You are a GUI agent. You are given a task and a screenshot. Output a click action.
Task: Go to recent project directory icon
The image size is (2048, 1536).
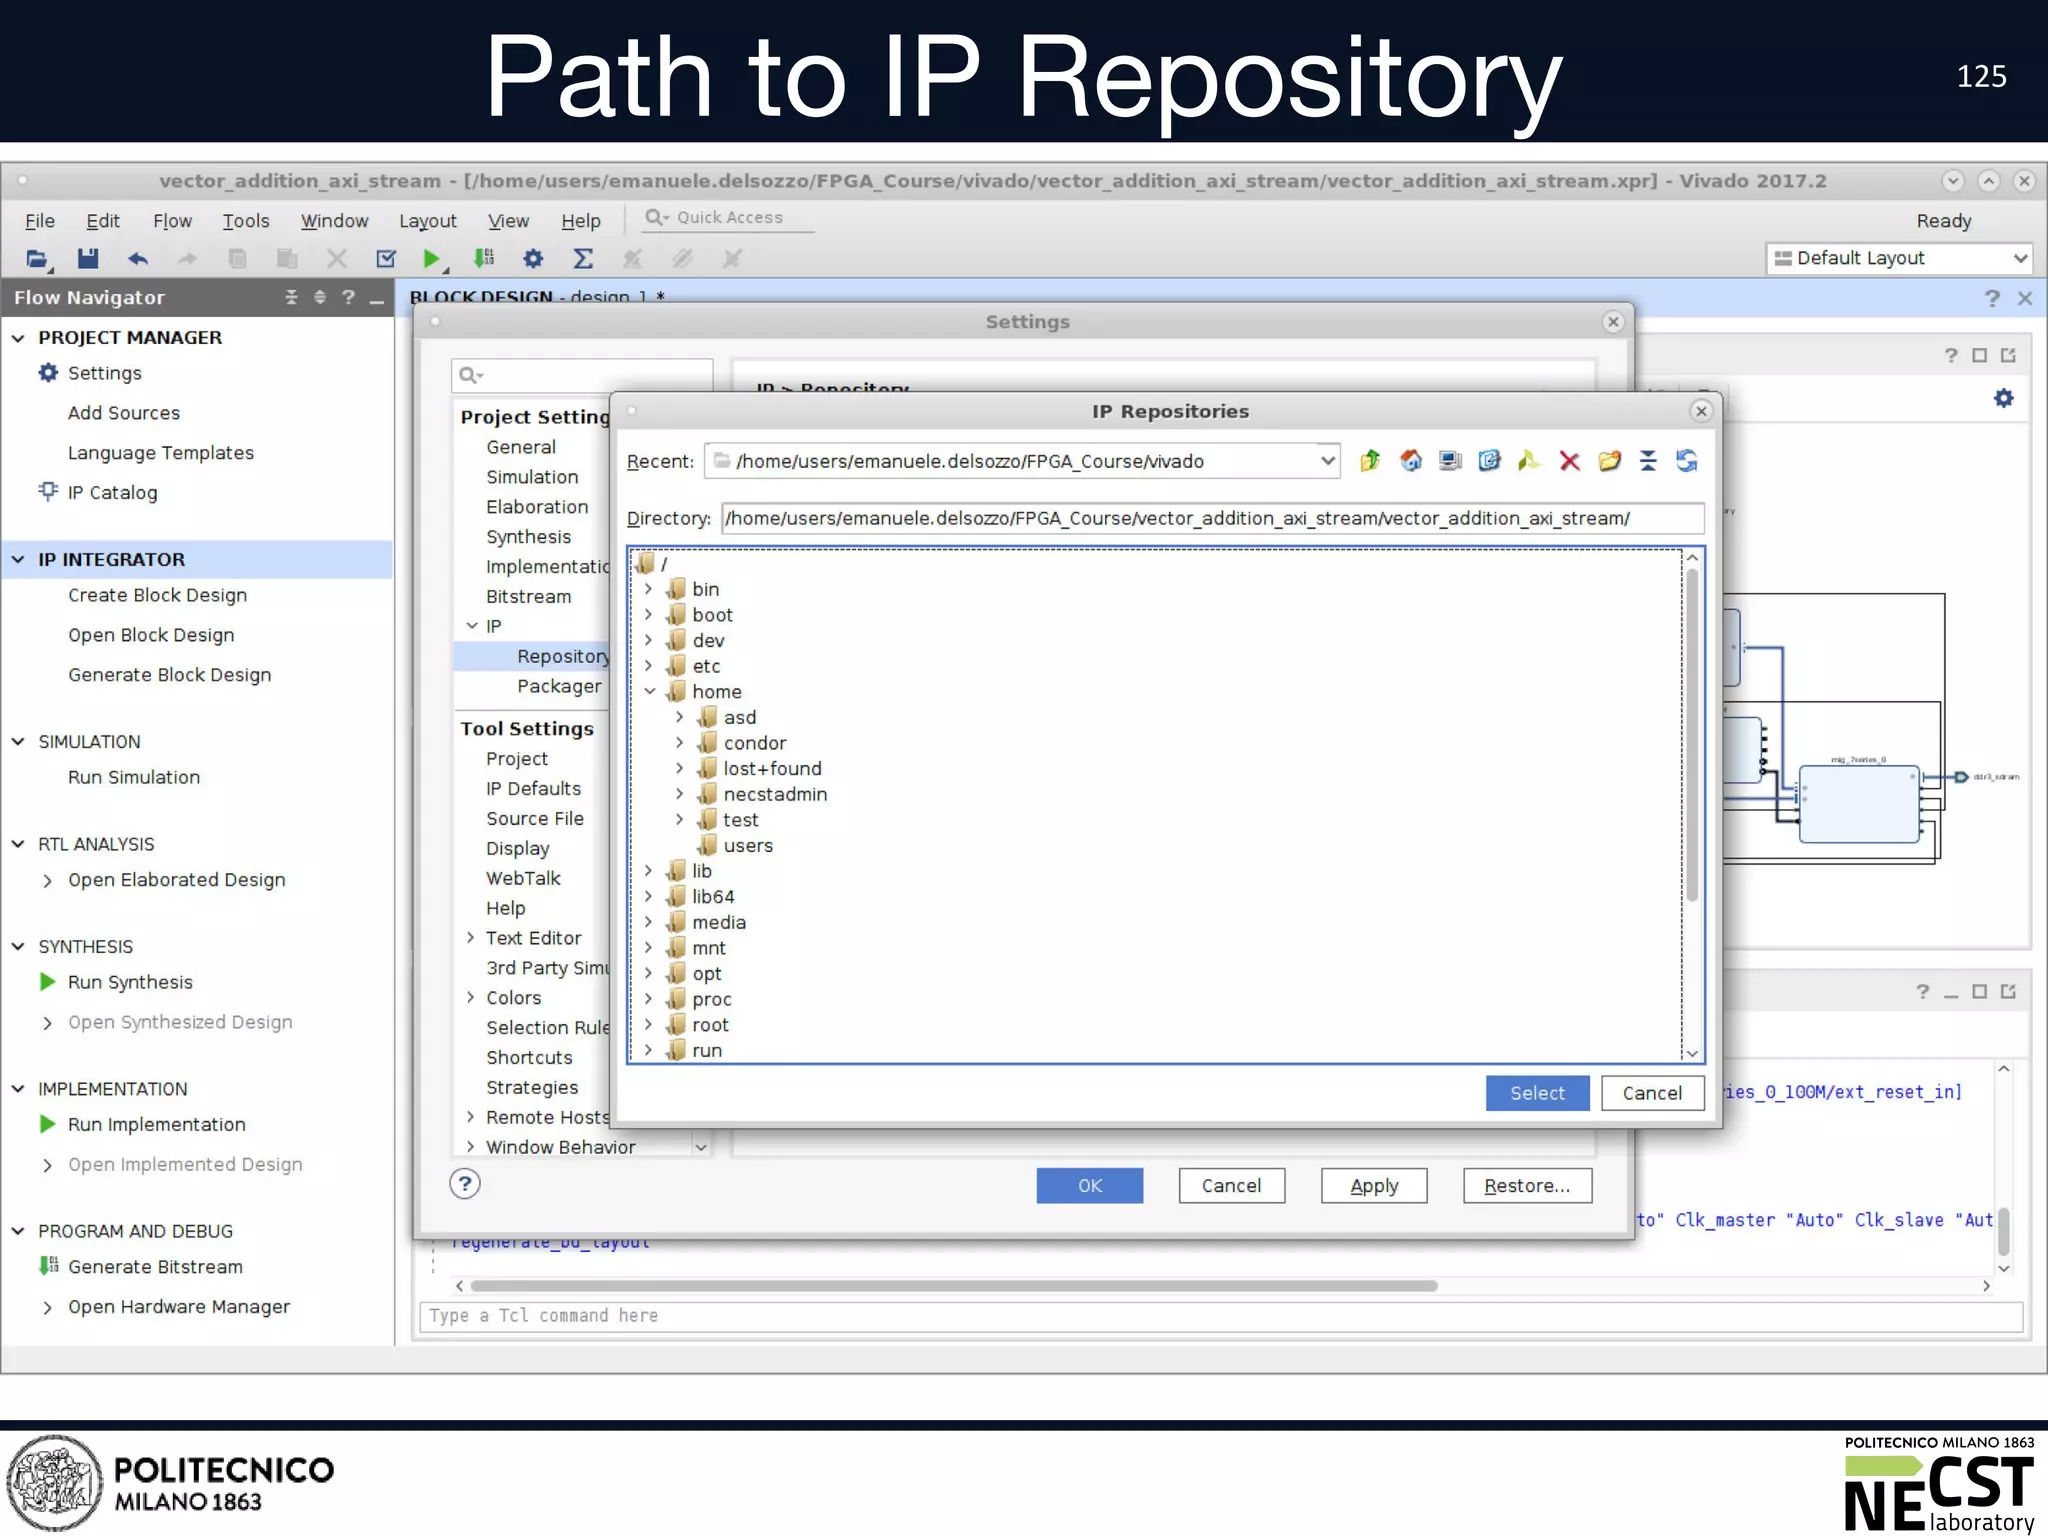pos(1489,461)
